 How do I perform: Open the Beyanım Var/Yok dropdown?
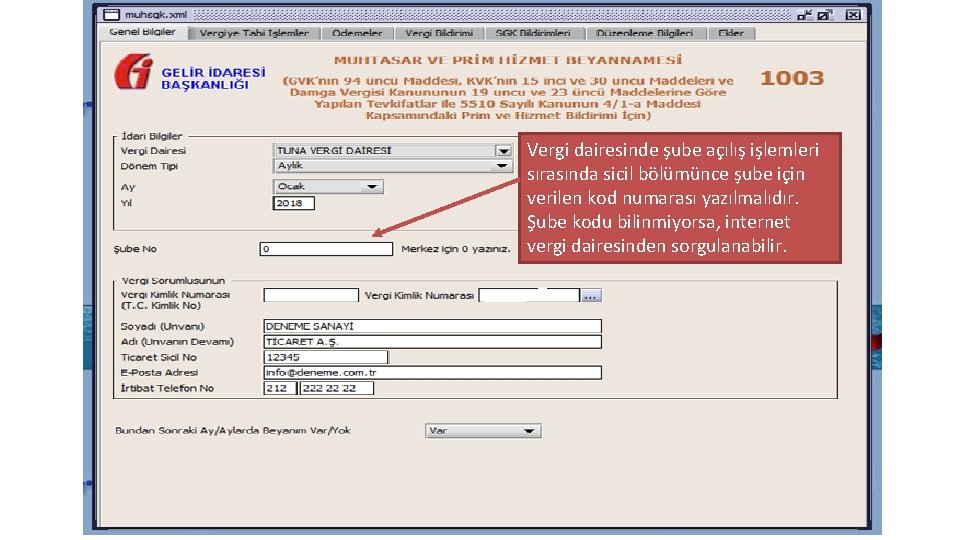482,431
